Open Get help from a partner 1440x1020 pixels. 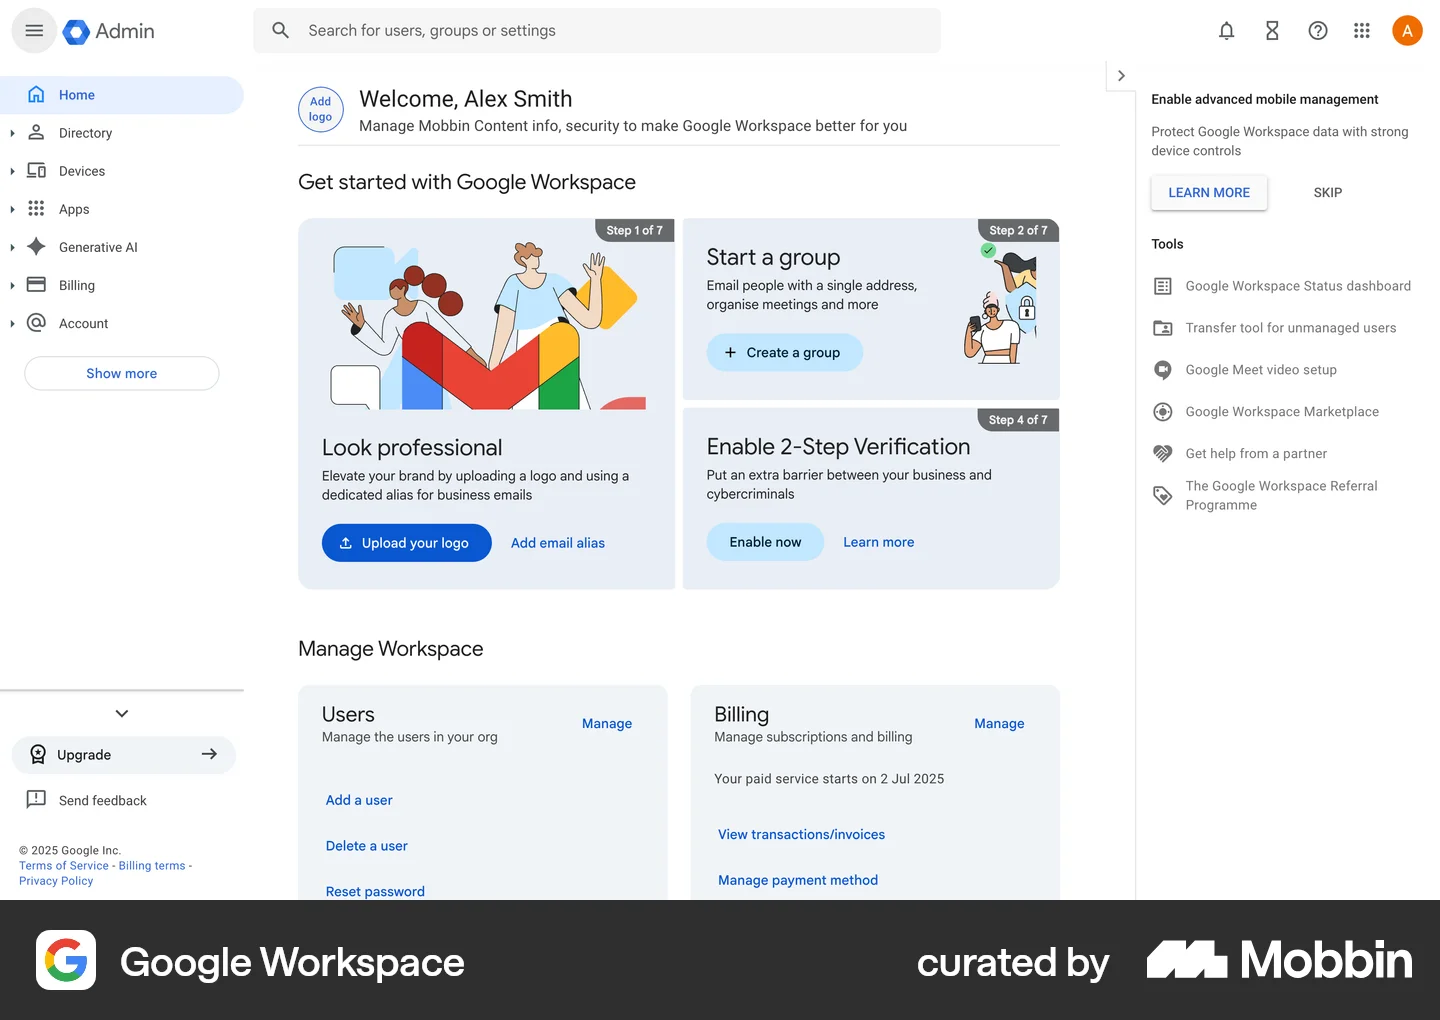pyautogui.click(x=1240, y=454)
